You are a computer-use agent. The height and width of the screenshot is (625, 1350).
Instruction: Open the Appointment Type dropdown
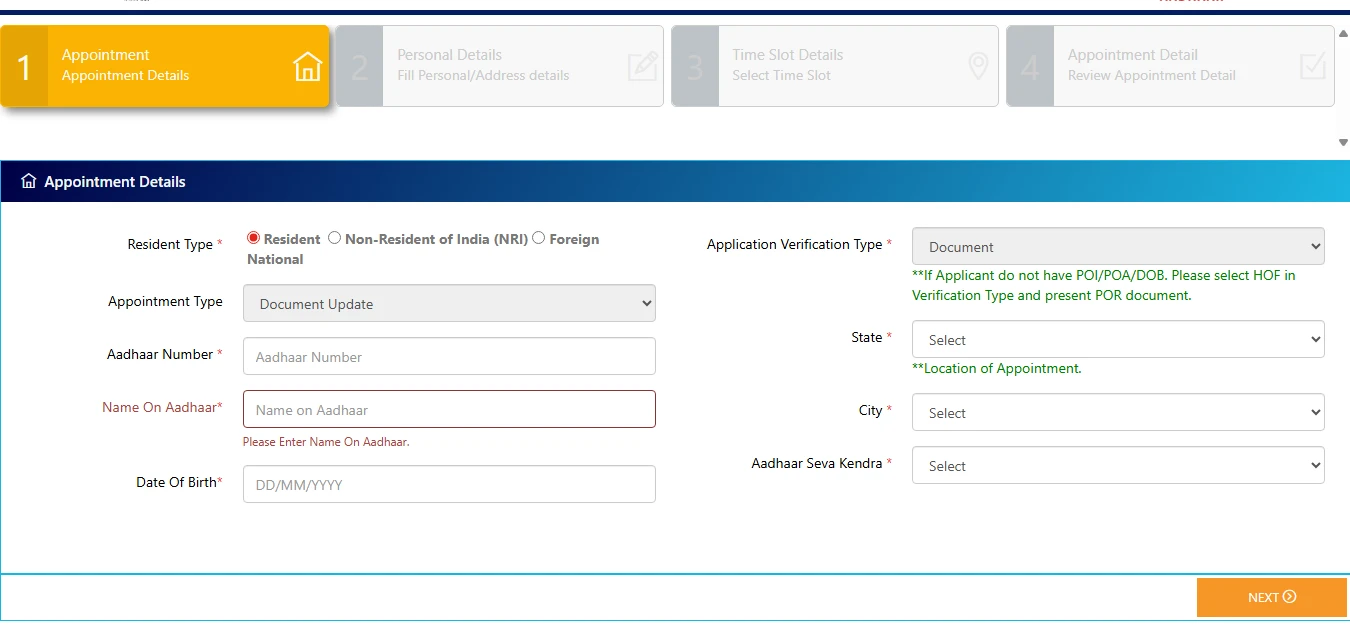pyautogui.click(x=449, y=303)
